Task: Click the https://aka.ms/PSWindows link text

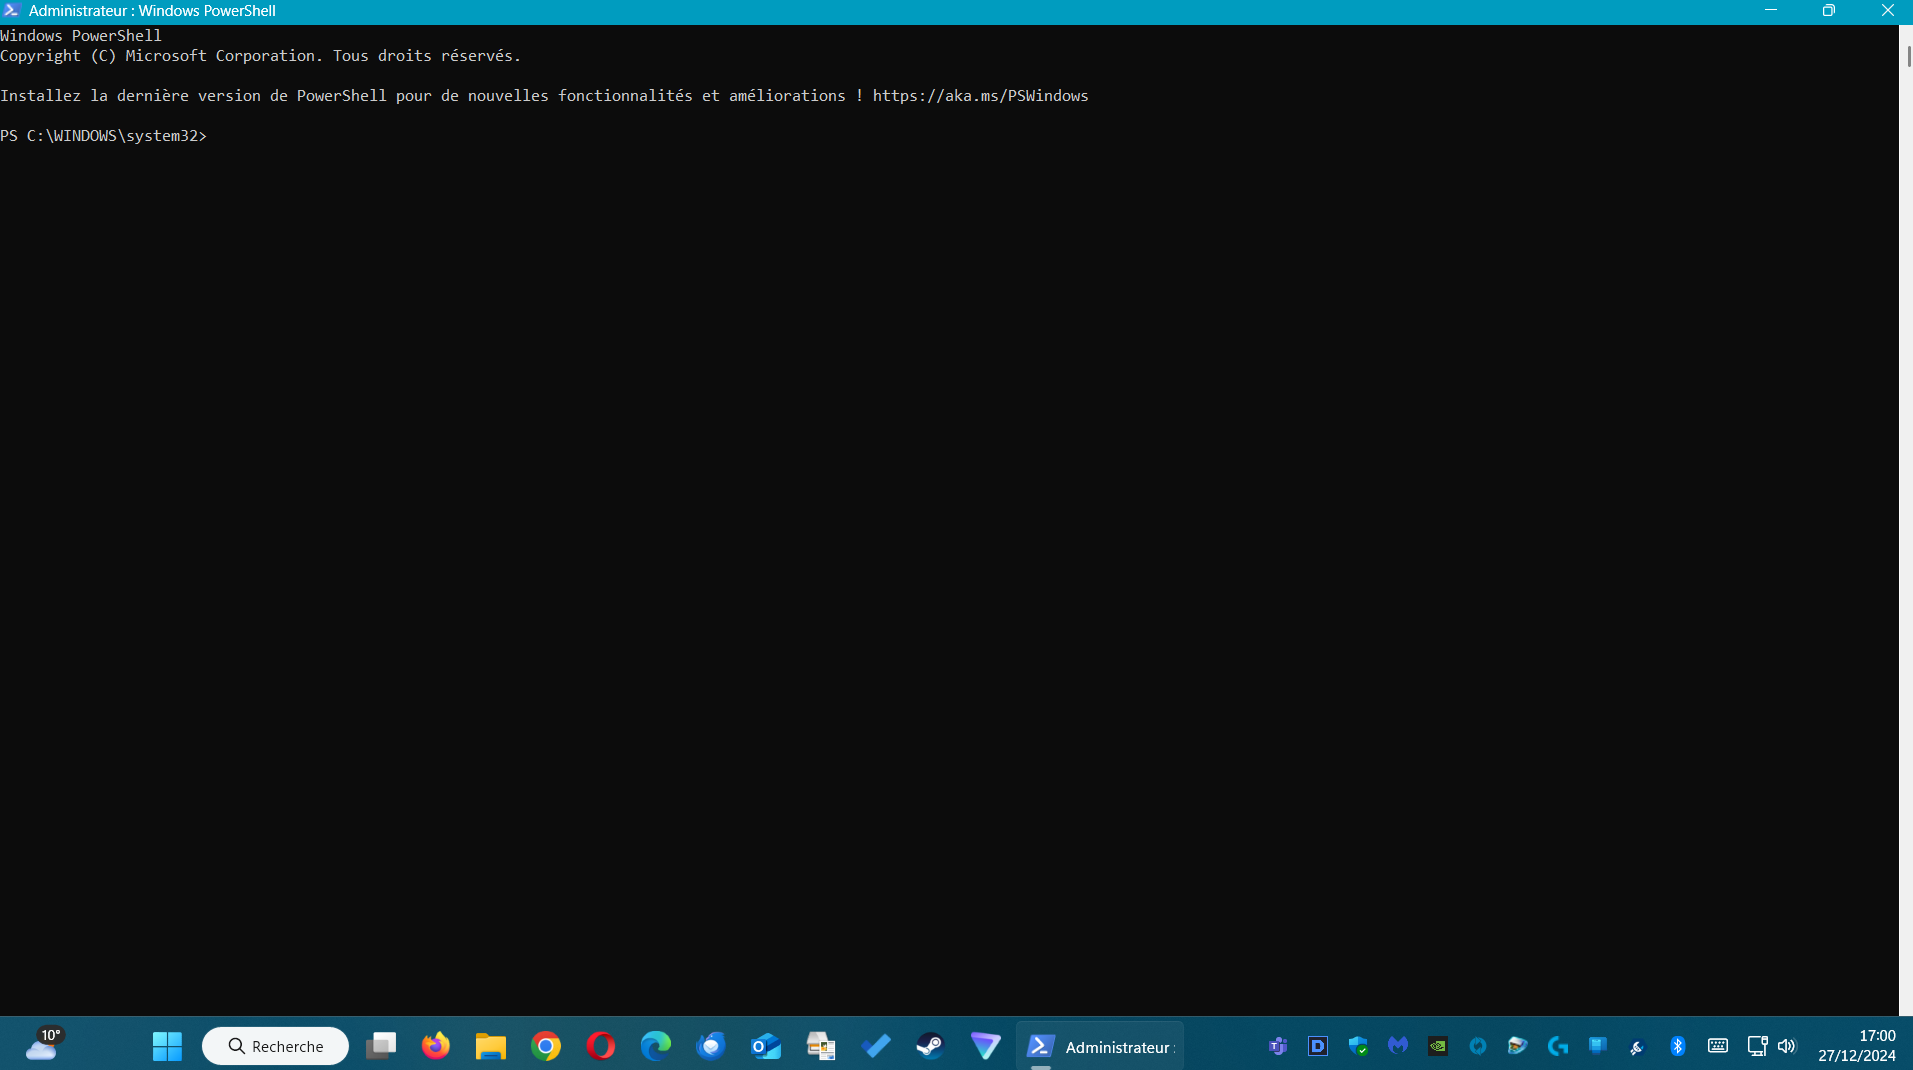Action: 980,96
